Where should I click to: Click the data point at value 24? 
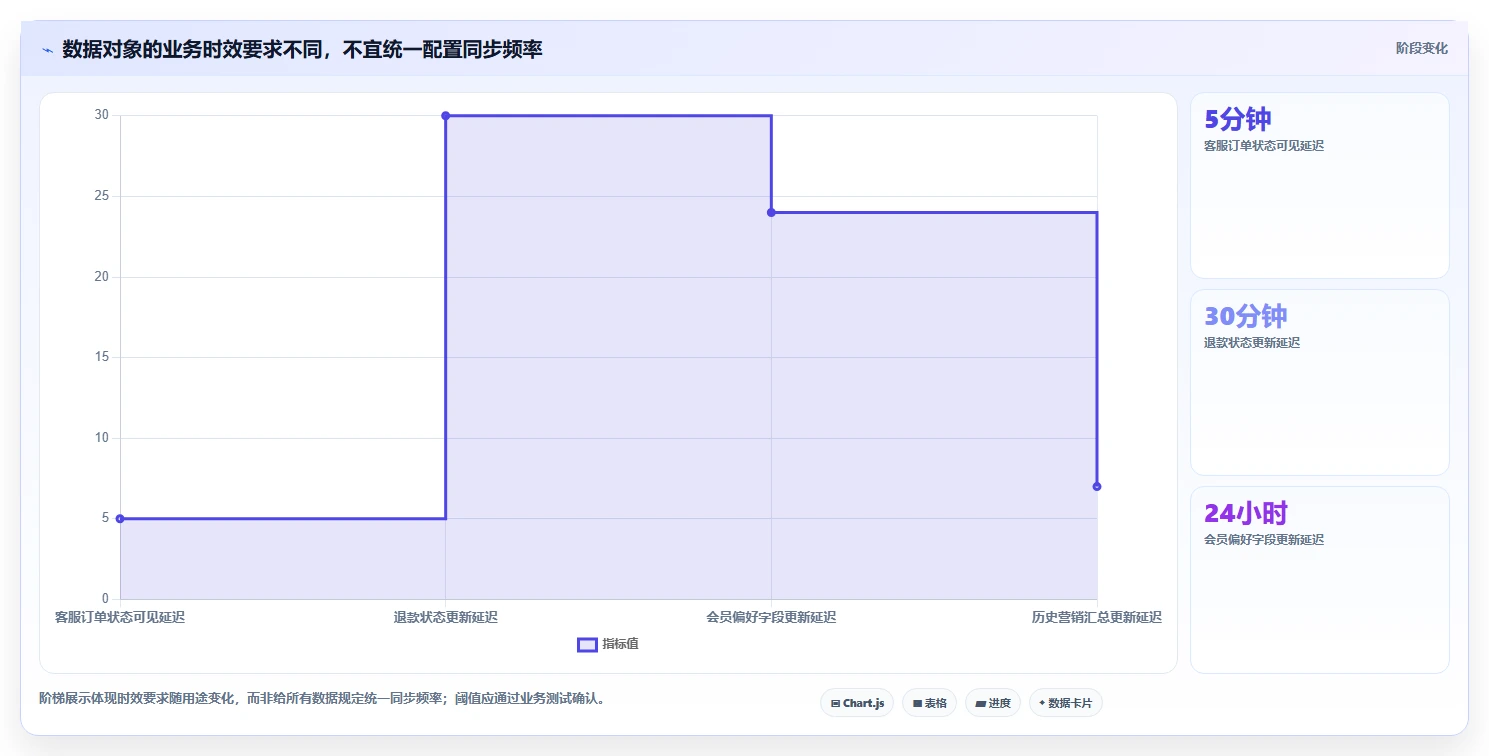tap(771, 212)
